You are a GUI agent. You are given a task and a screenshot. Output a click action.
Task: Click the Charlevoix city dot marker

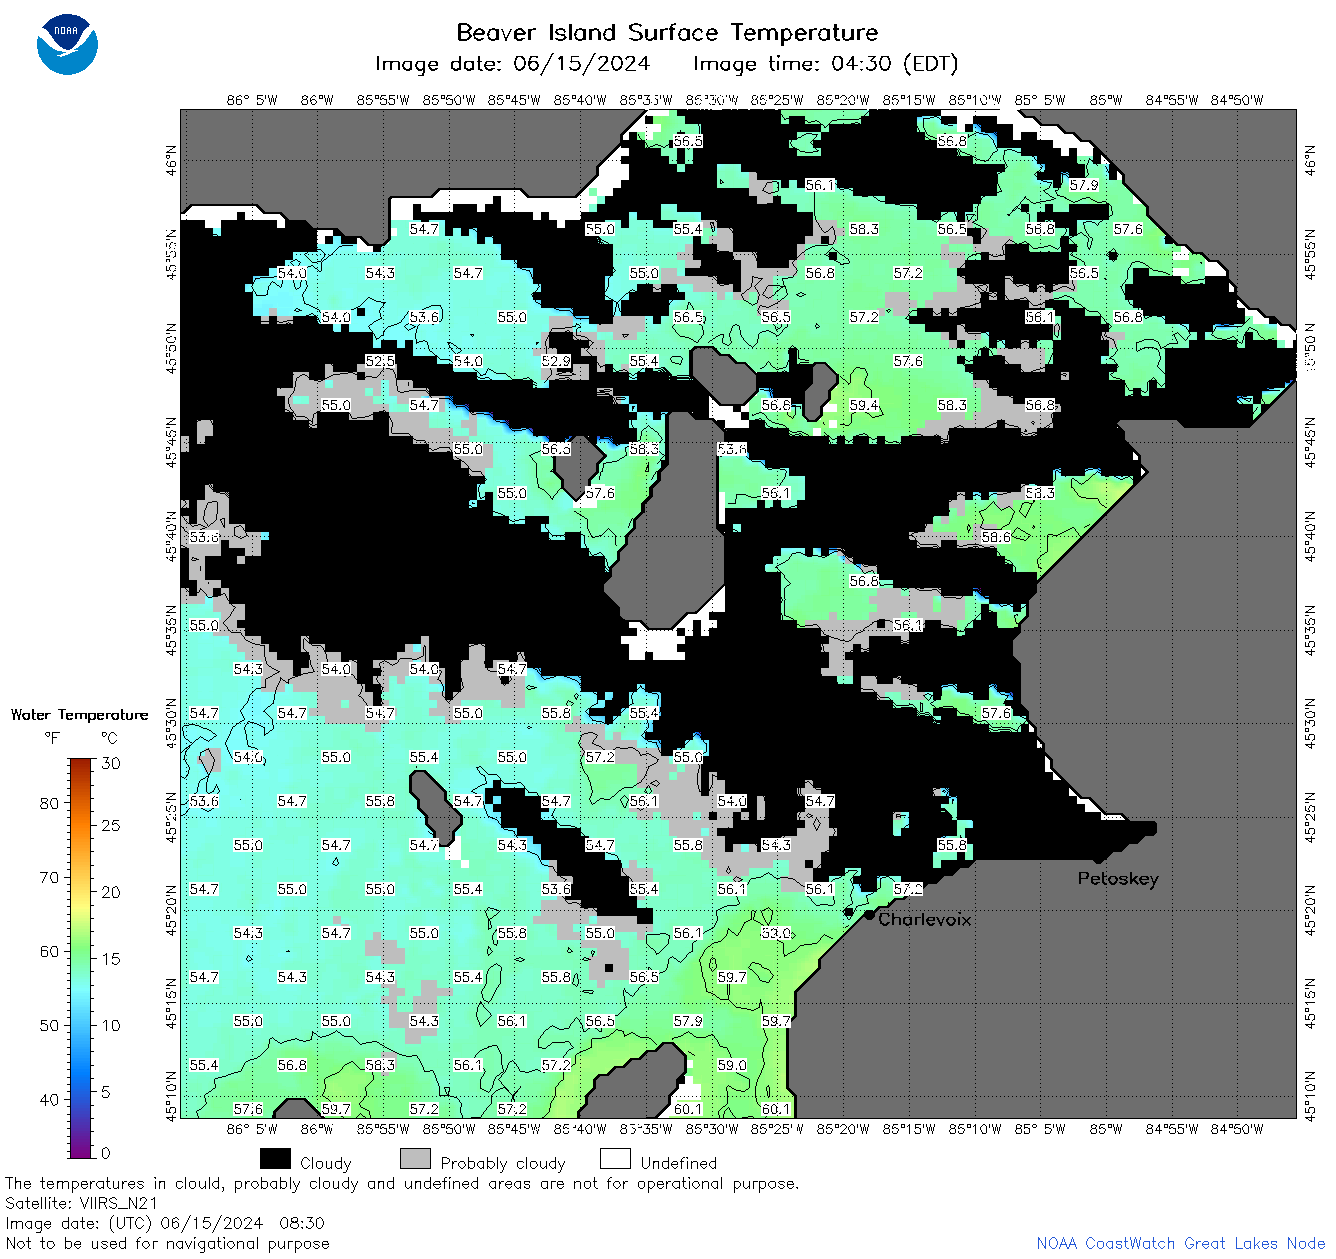869,915
